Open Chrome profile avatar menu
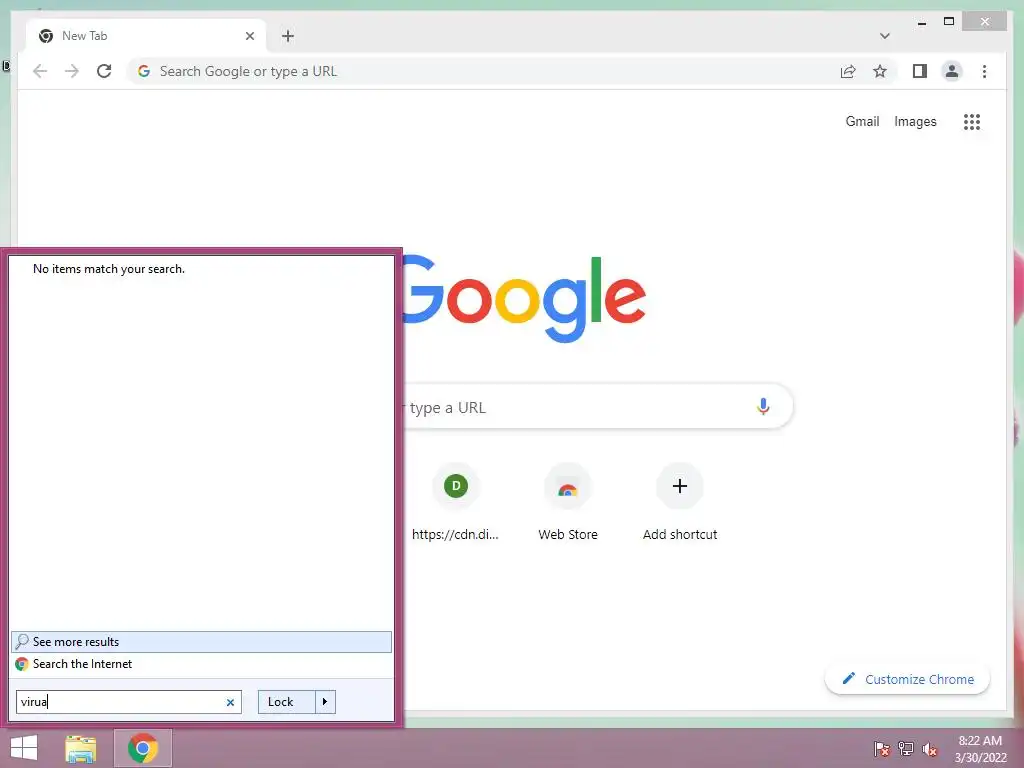The image size is (1024, 768). pos(952,71)
